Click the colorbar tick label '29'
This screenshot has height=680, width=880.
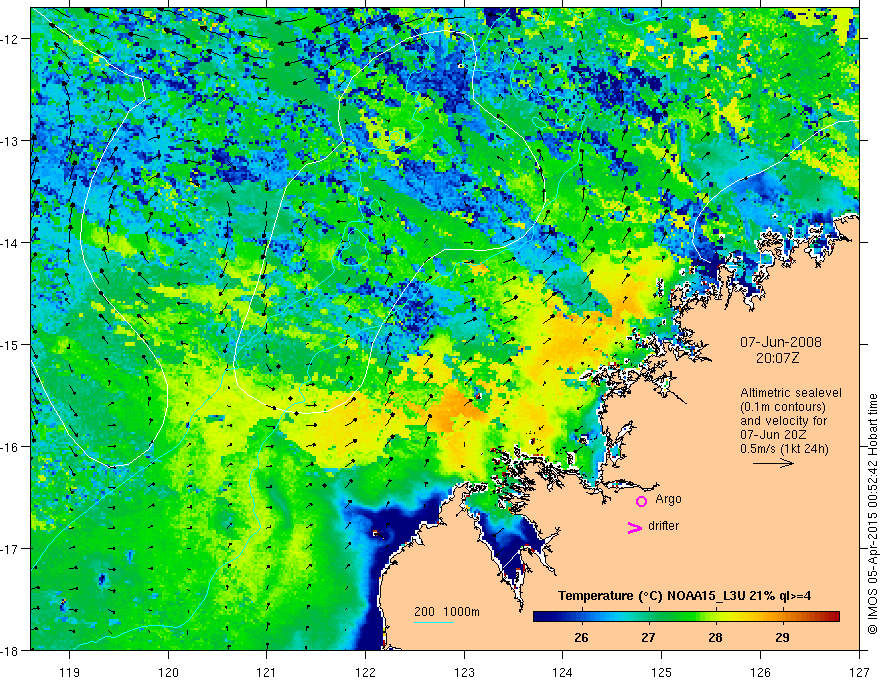click(782, 637)
